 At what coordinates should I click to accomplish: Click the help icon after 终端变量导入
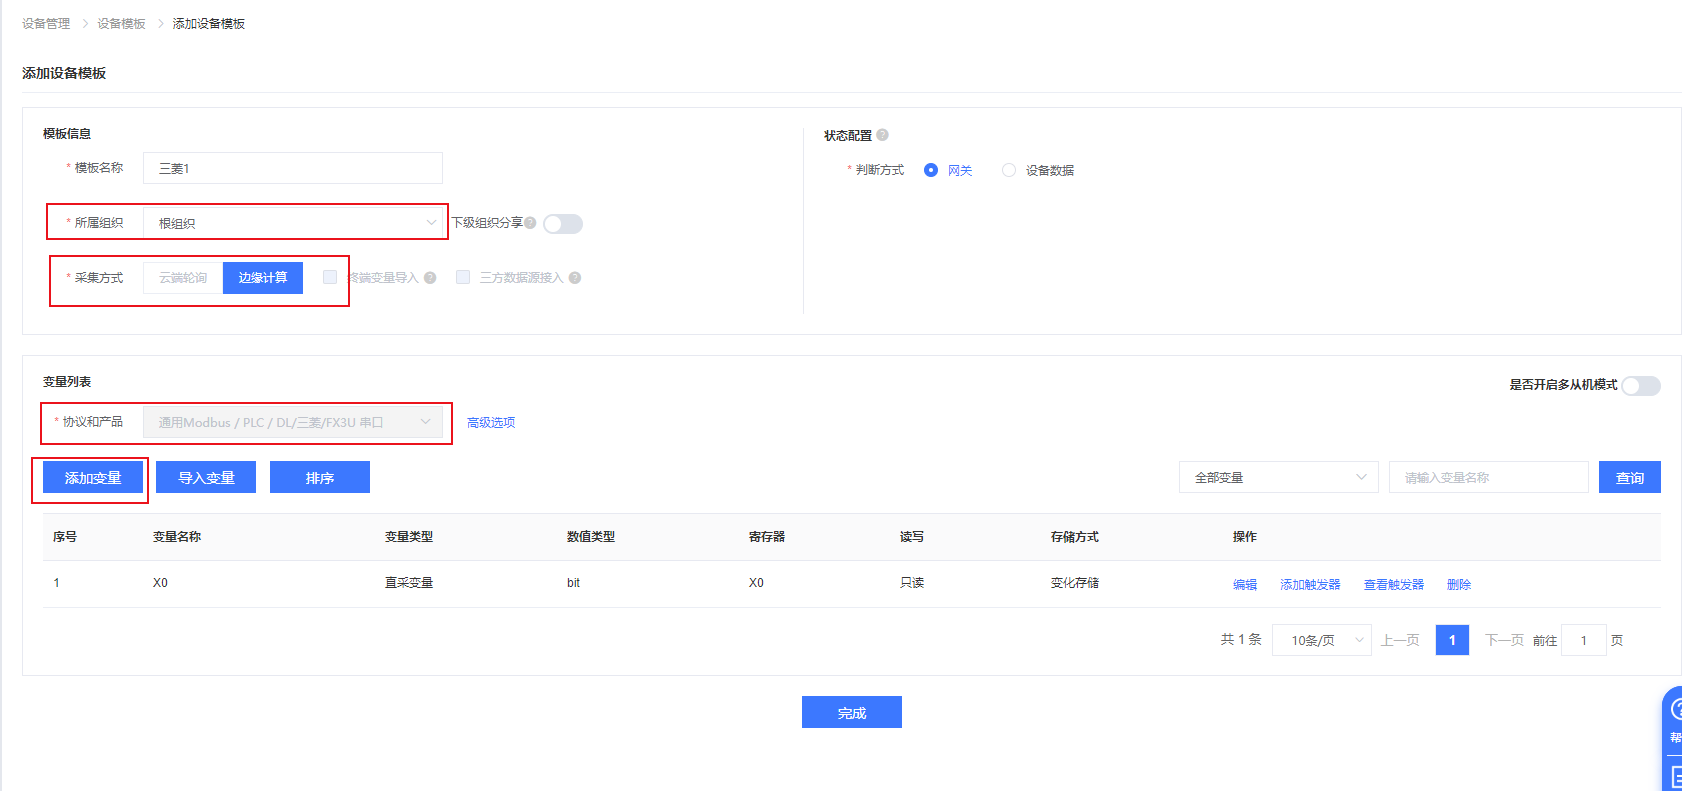coord(430,278)
